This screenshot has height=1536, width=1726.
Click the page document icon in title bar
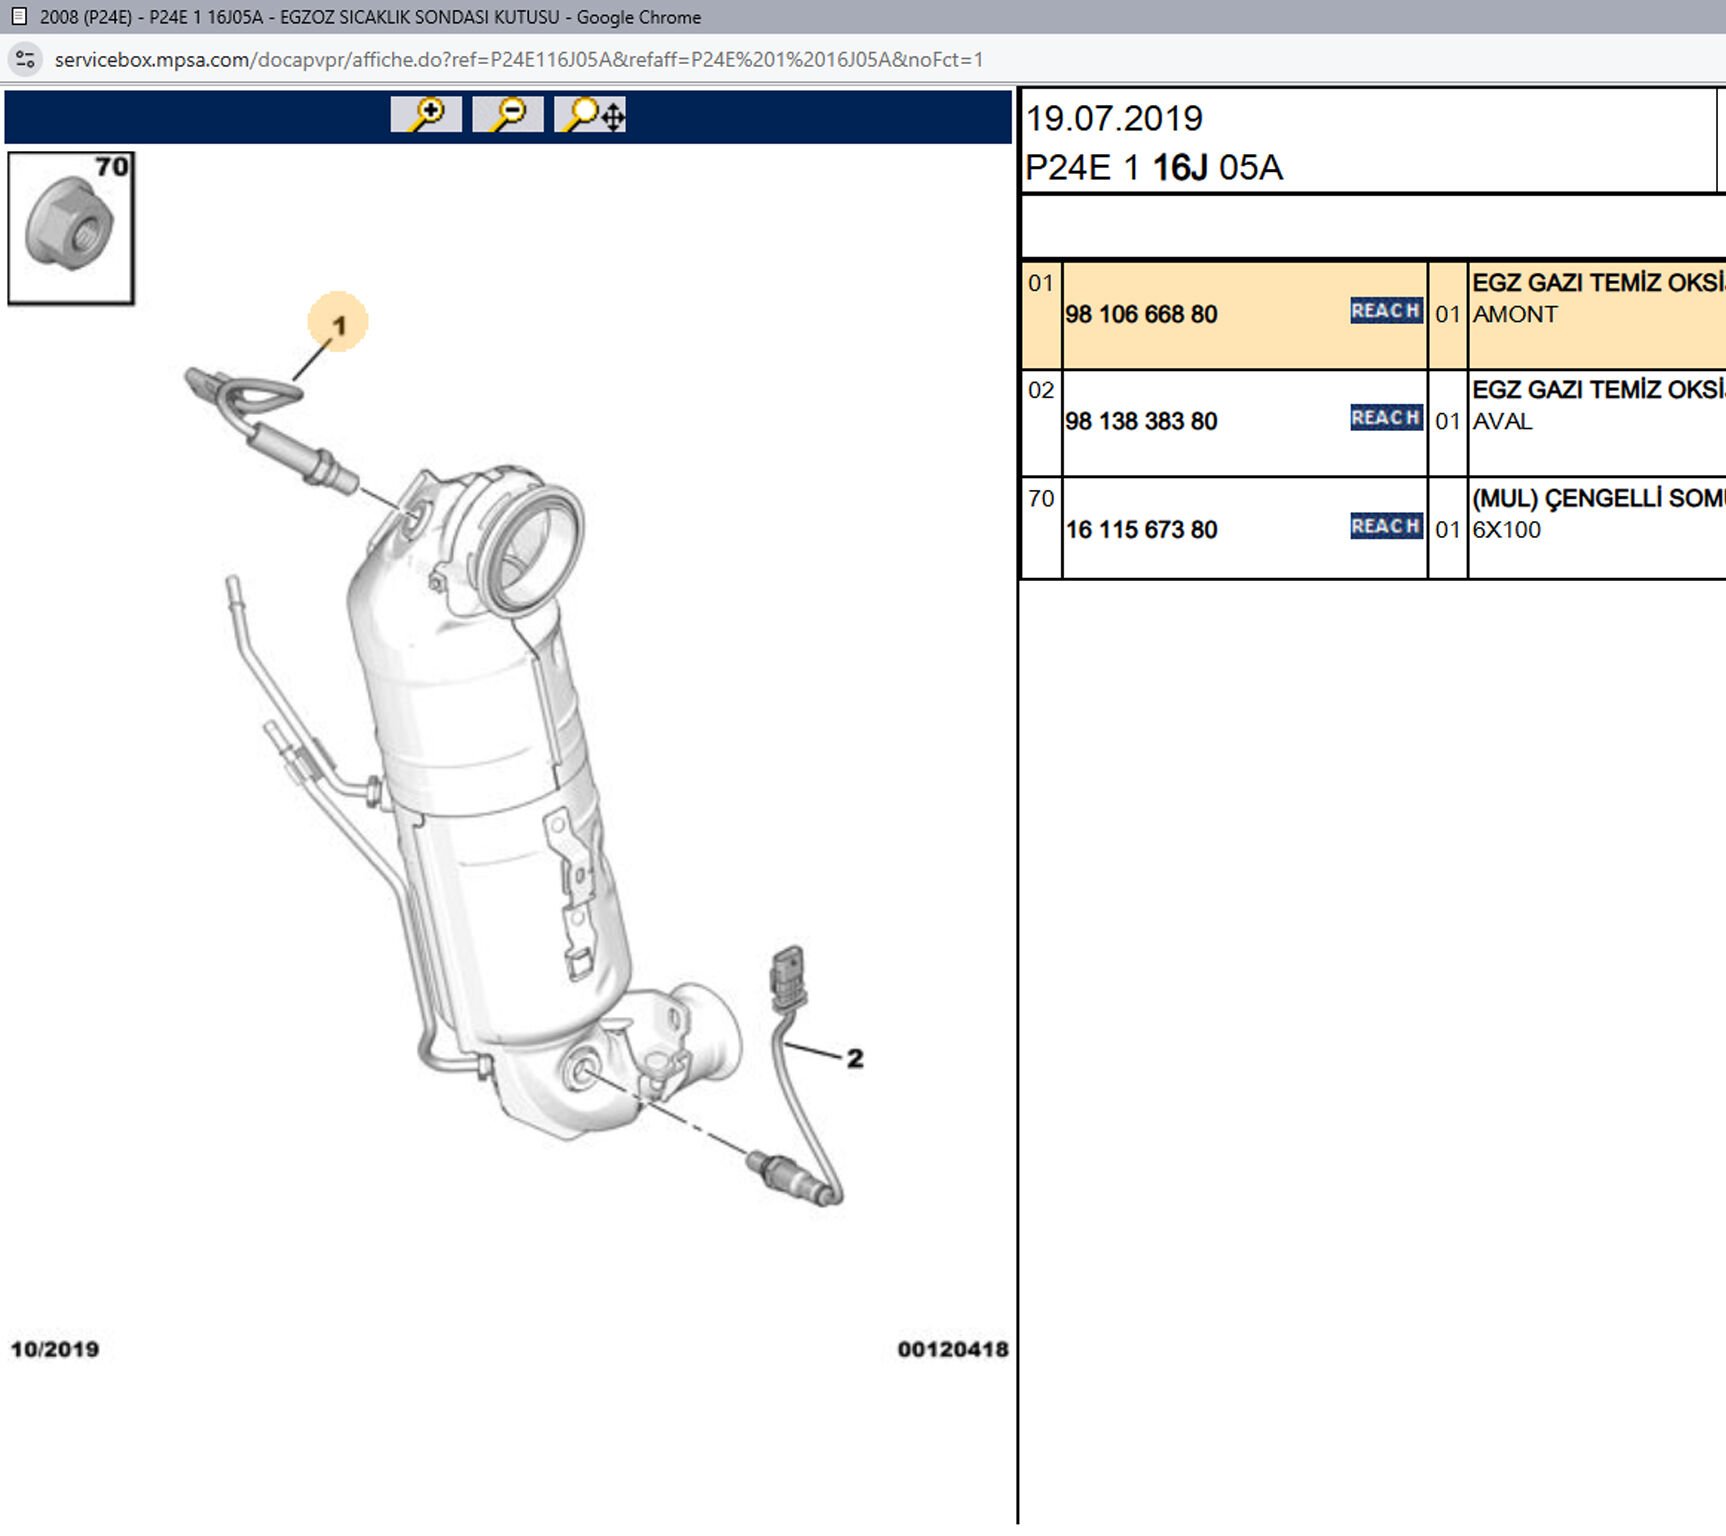pos(18,17)
